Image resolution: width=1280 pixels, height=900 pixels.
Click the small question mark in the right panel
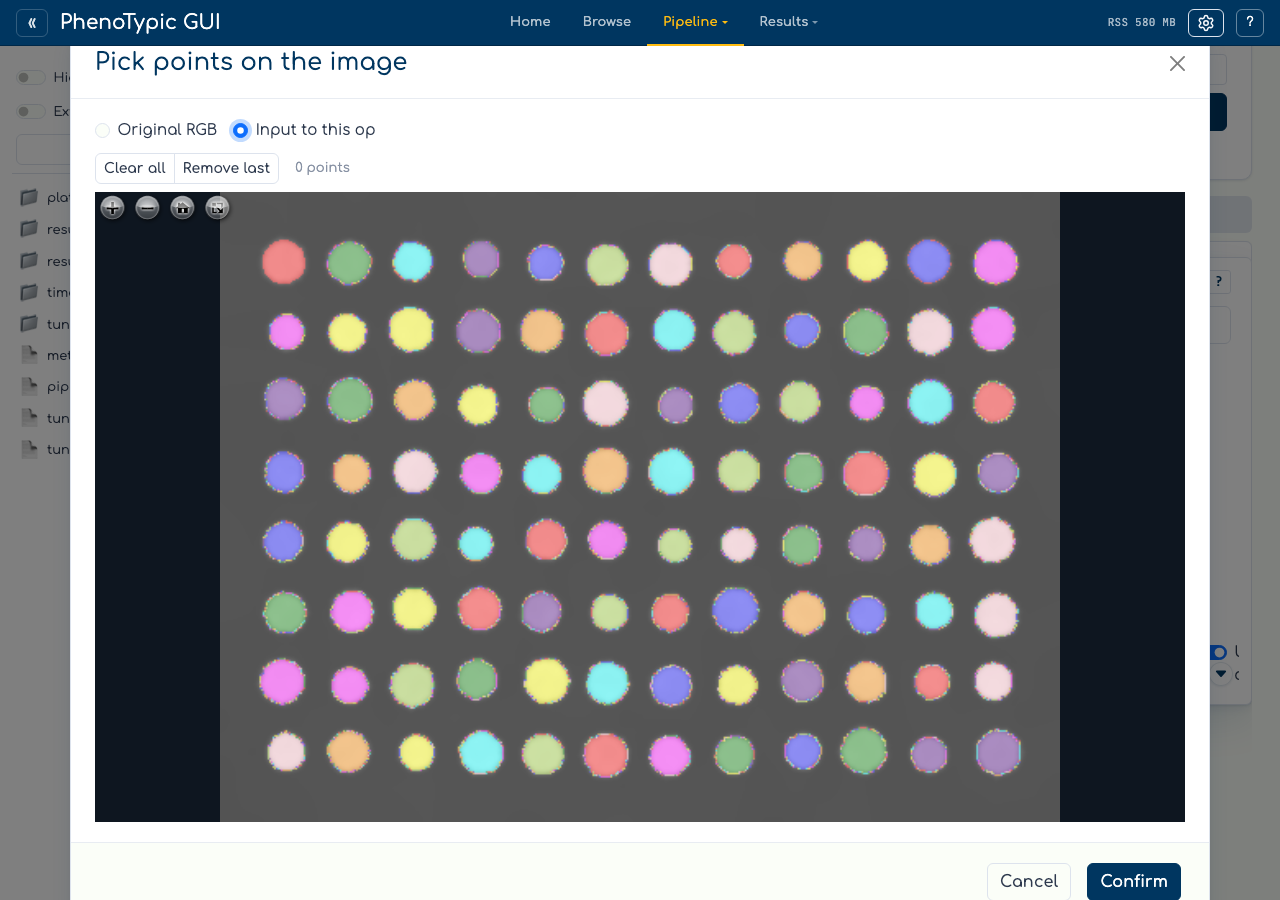tap(1218, 282)
